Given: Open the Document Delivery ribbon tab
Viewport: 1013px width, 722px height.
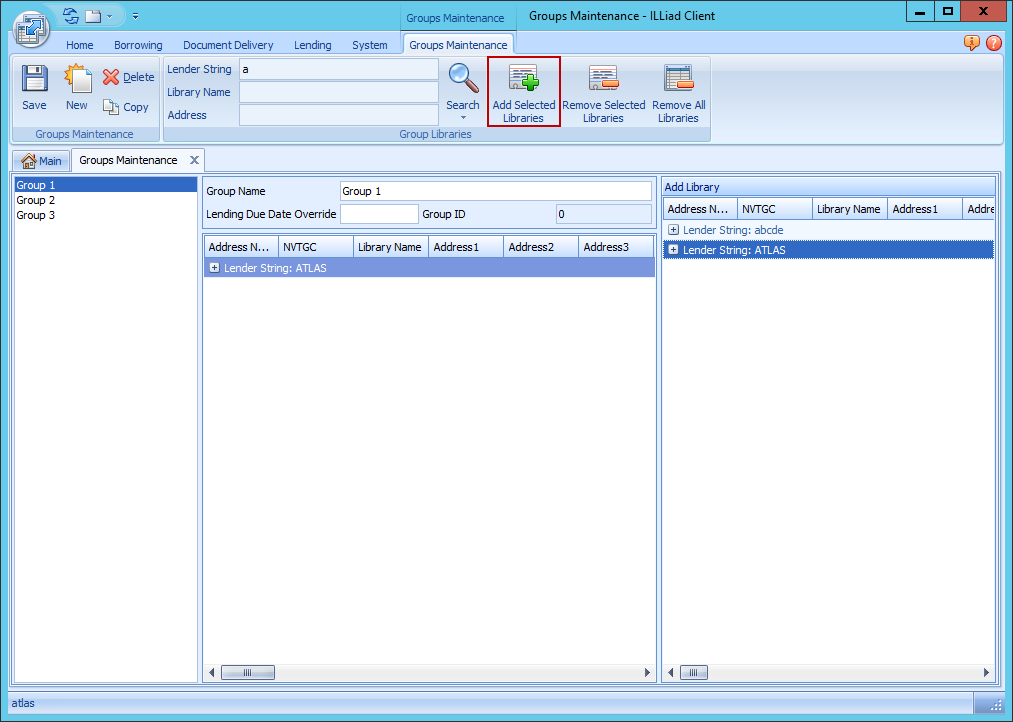Looking at the screenshot, I should pos(228,45).
